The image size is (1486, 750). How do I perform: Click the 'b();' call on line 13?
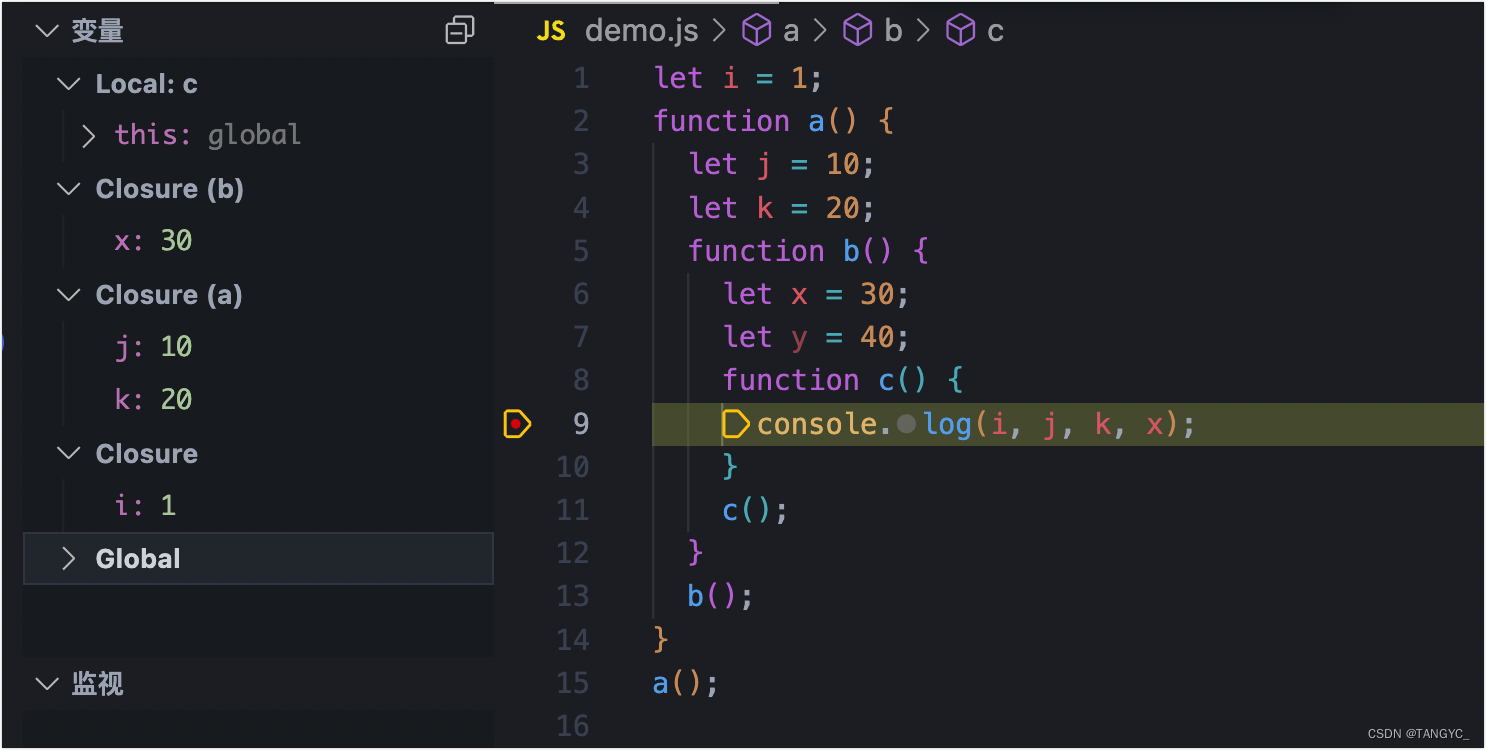click(720, 597)
